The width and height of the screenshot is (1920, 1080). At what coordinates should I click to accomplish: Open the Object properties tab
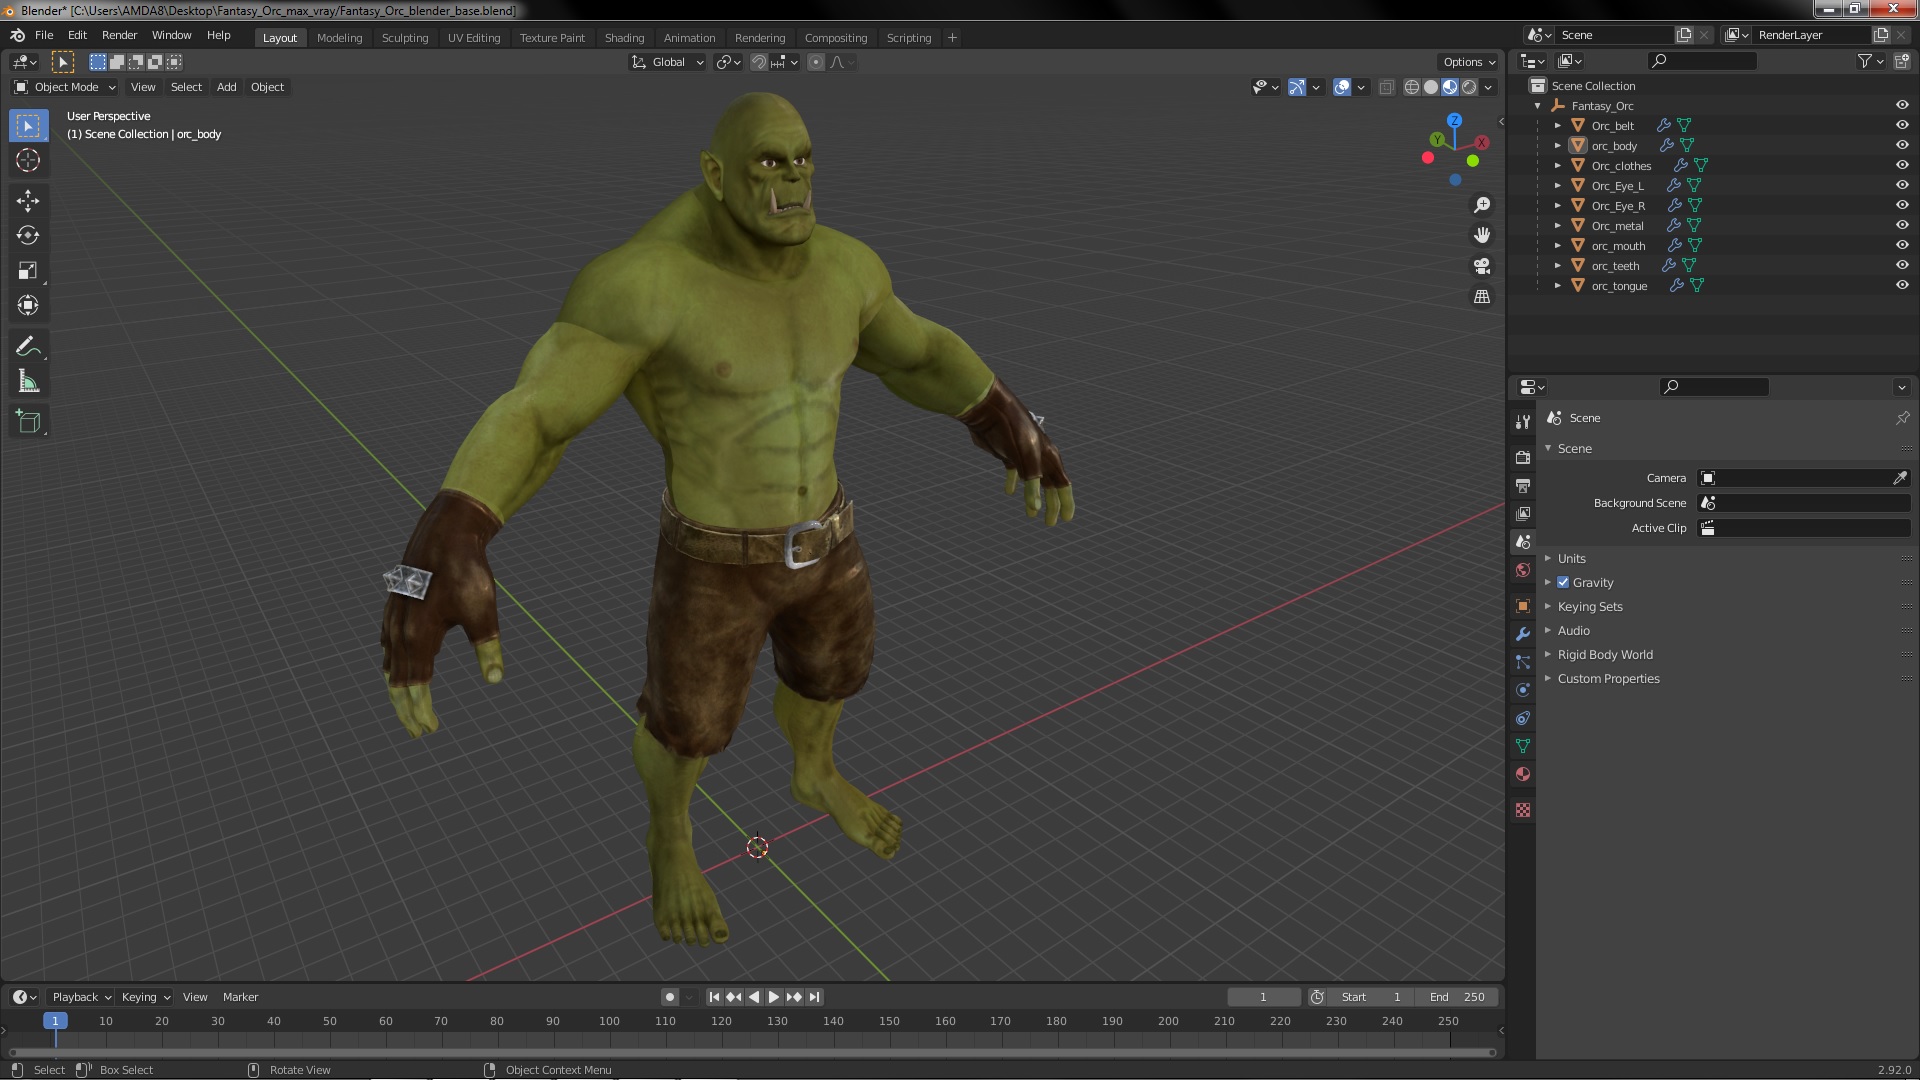pos(1523,606)
